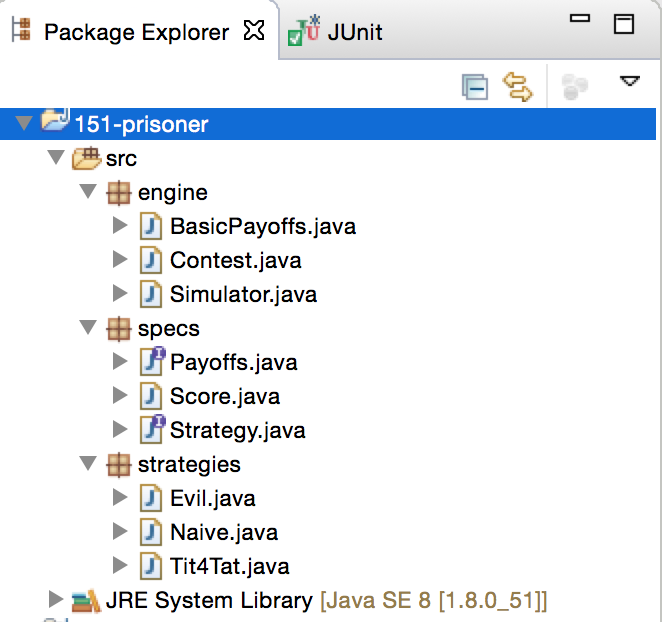Expand the JRE System Library node
This screenshot has height=622, width=662.
coord(55,600)
